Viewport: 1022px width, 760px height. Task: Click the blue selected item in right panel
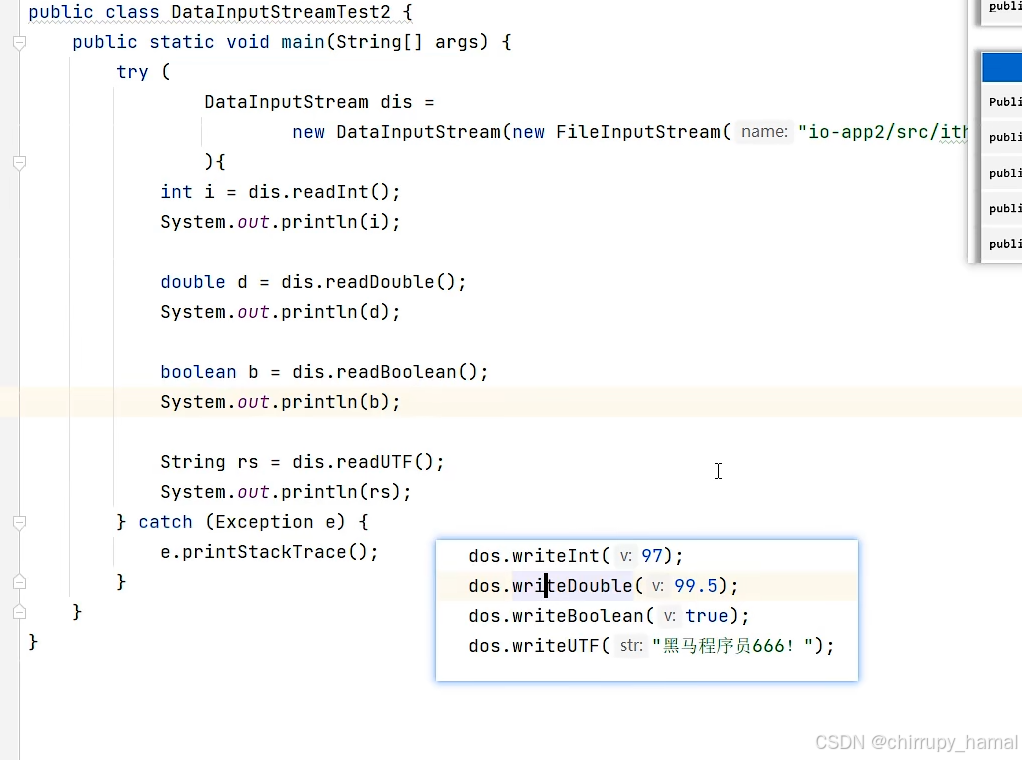(x=1002, y=68)
